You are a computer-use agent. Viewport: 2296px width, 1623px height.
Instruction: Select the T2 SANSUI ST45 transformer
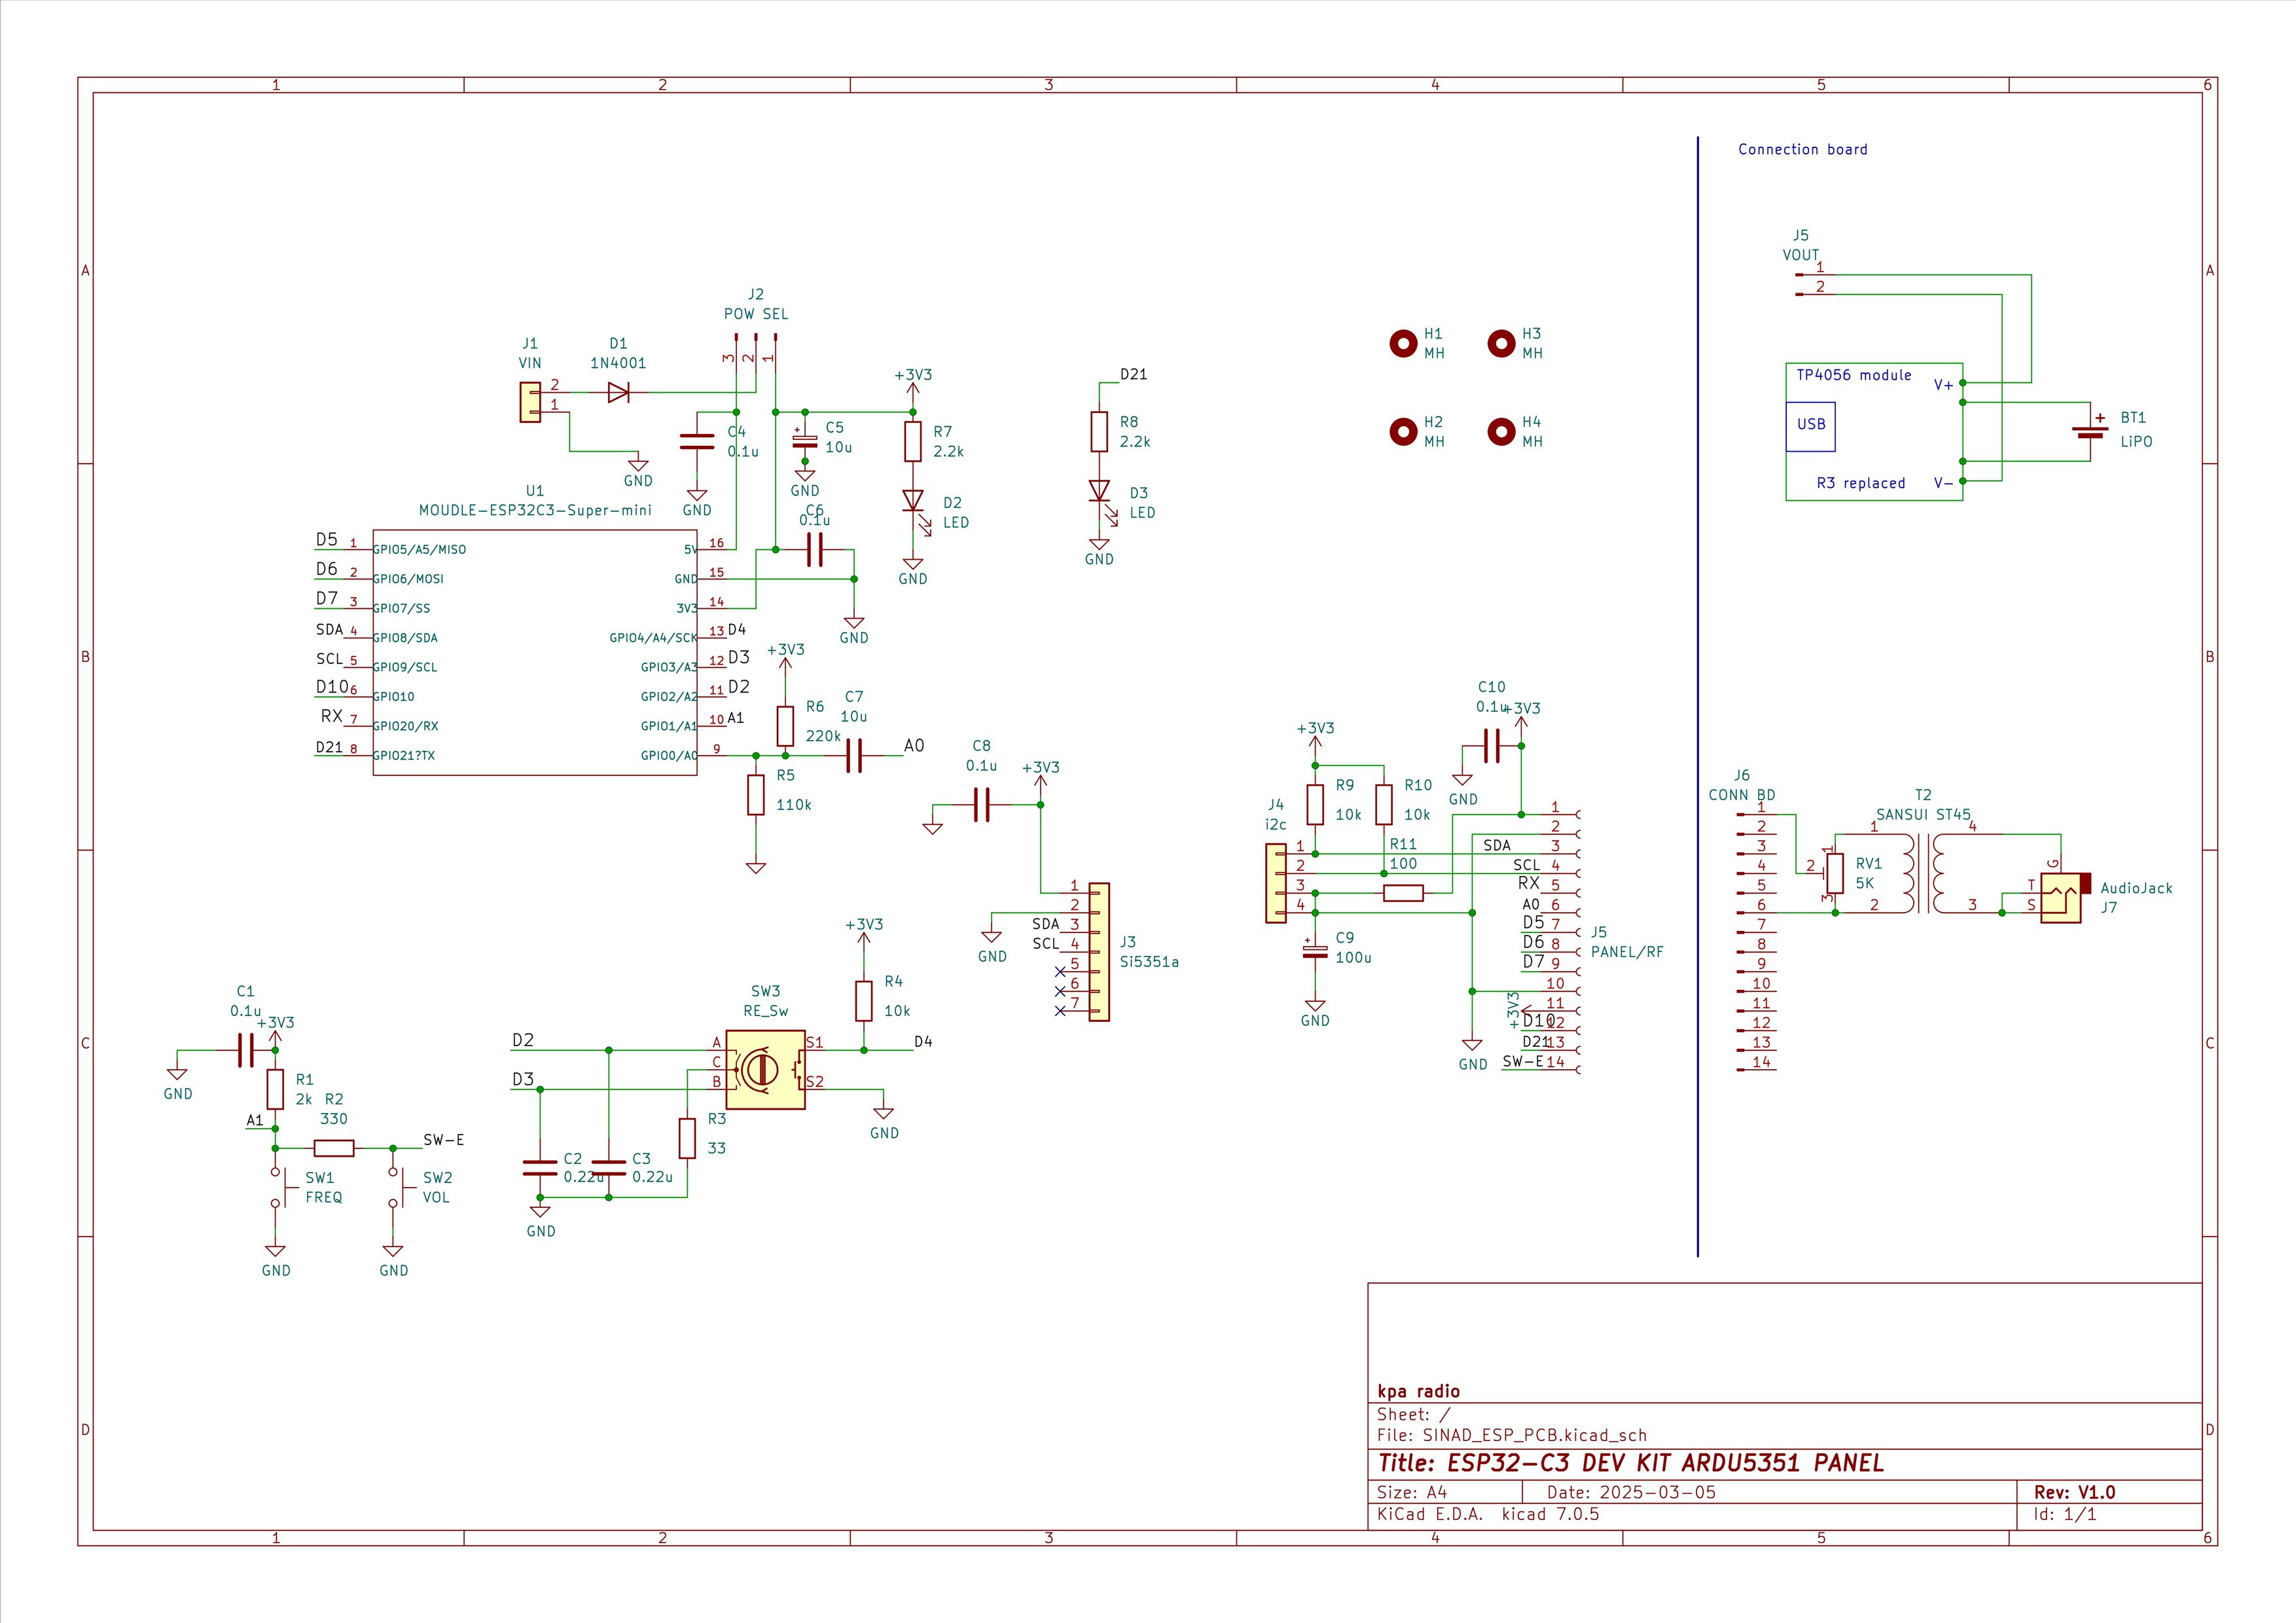point(1923,873)
